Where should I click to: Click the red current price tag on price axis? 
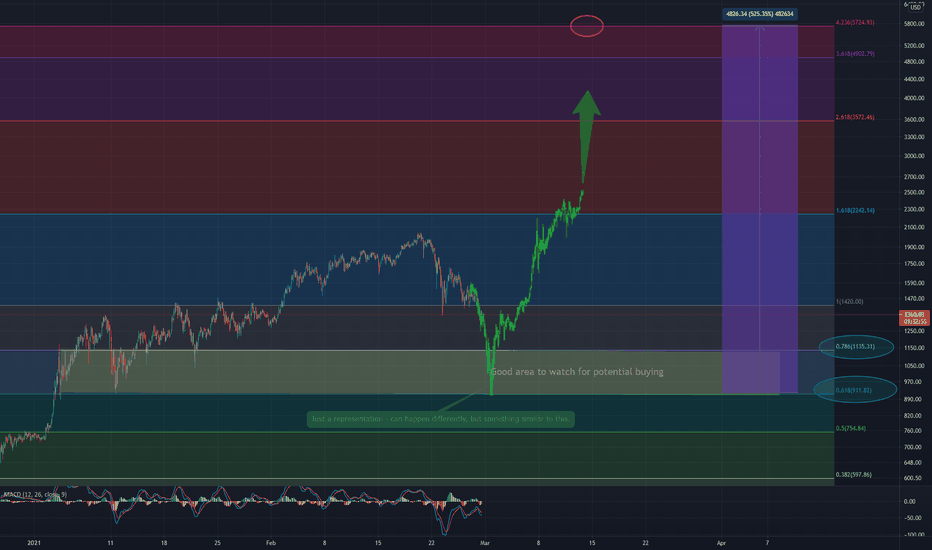click(914, 318)
